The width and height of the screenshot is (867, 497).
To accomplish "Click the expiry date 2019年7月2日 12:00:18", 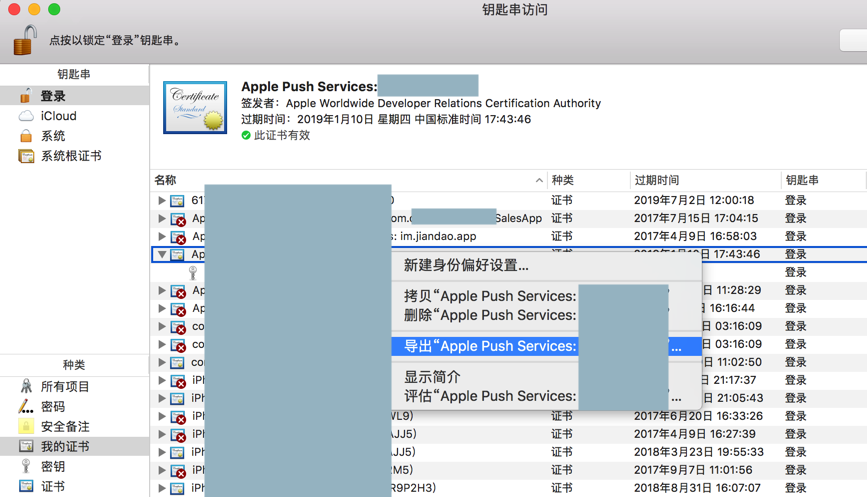I will tap(694, 200).
